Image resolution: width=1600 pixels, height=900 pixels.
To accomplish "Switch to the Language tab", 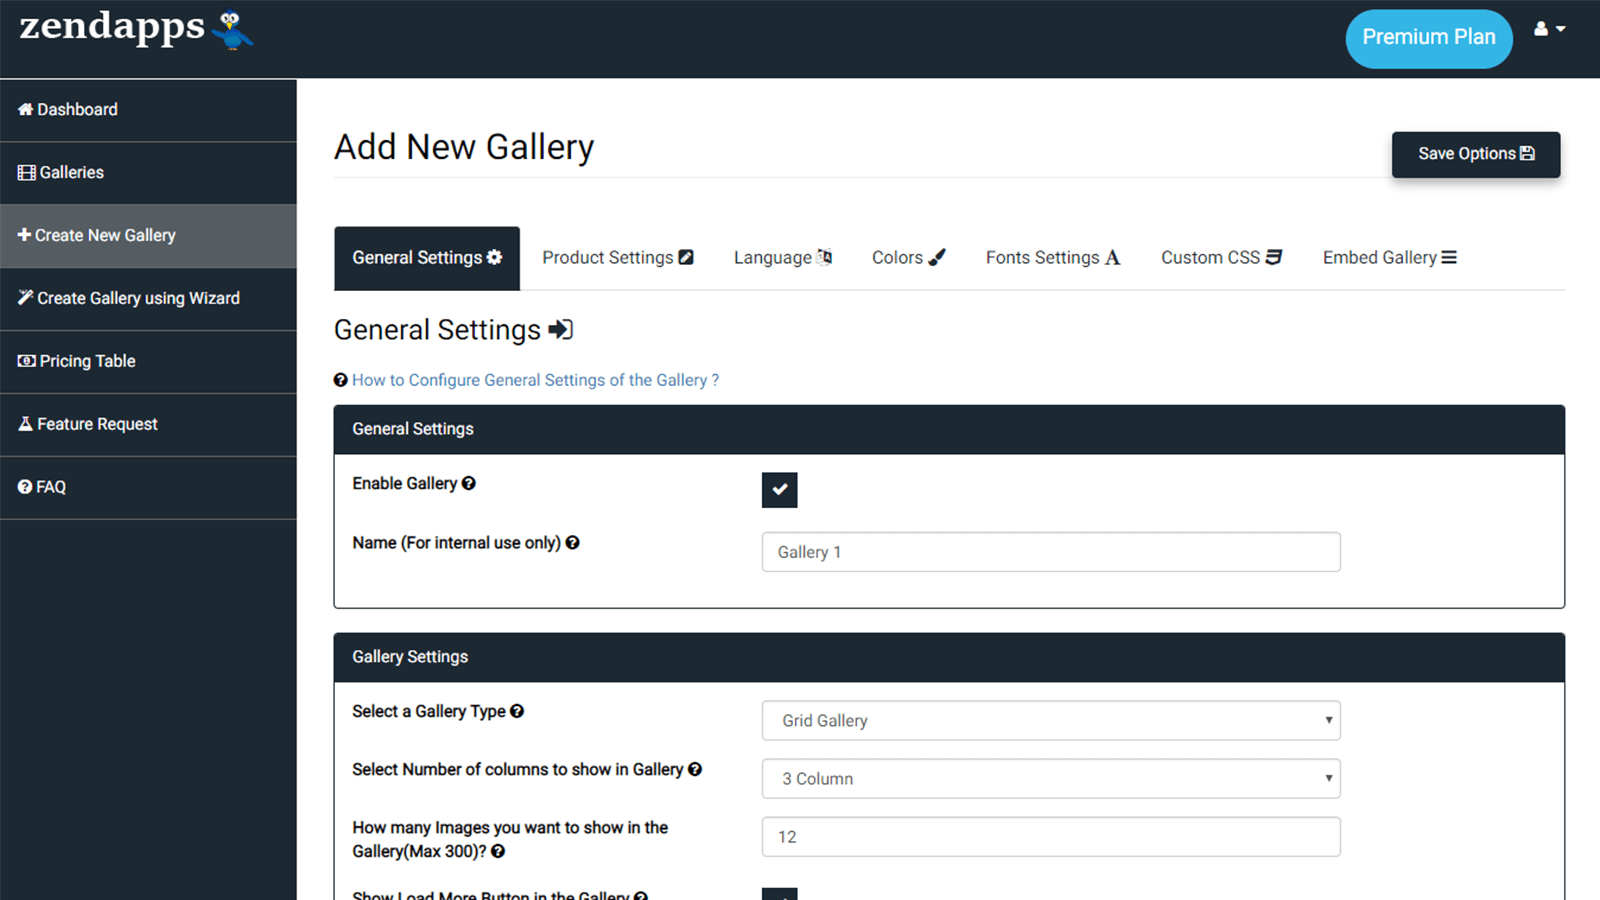I will point(783,258).
